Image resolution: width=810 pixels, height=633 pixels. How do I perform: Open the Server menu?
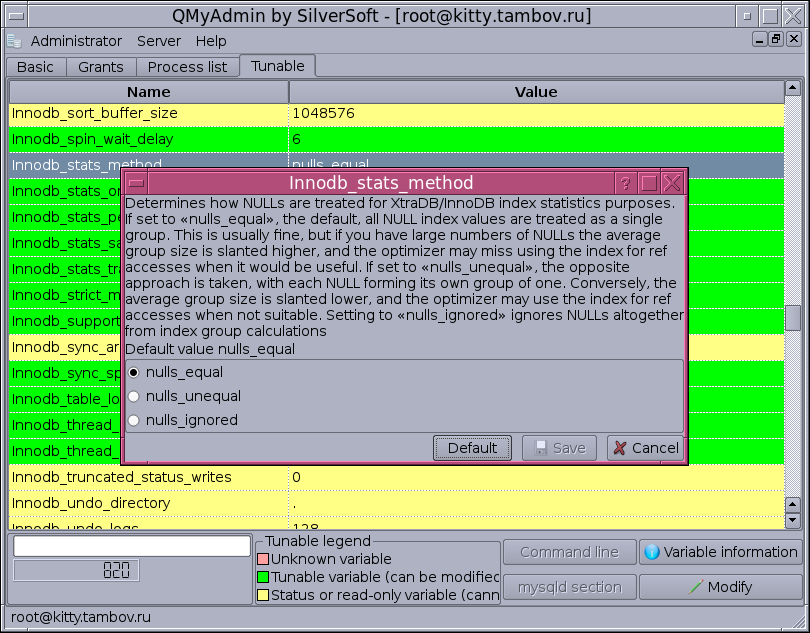pos(159,41)
